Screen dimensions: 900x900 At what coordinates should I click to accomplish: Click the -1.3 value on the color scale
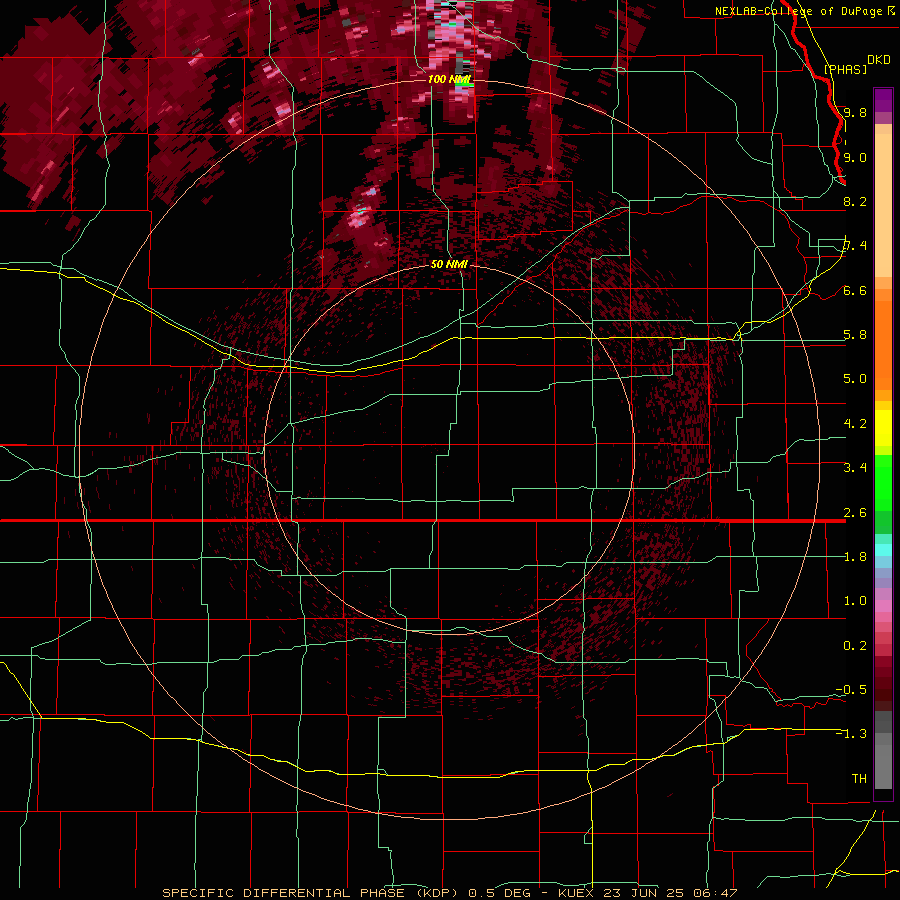coord(851,734)
